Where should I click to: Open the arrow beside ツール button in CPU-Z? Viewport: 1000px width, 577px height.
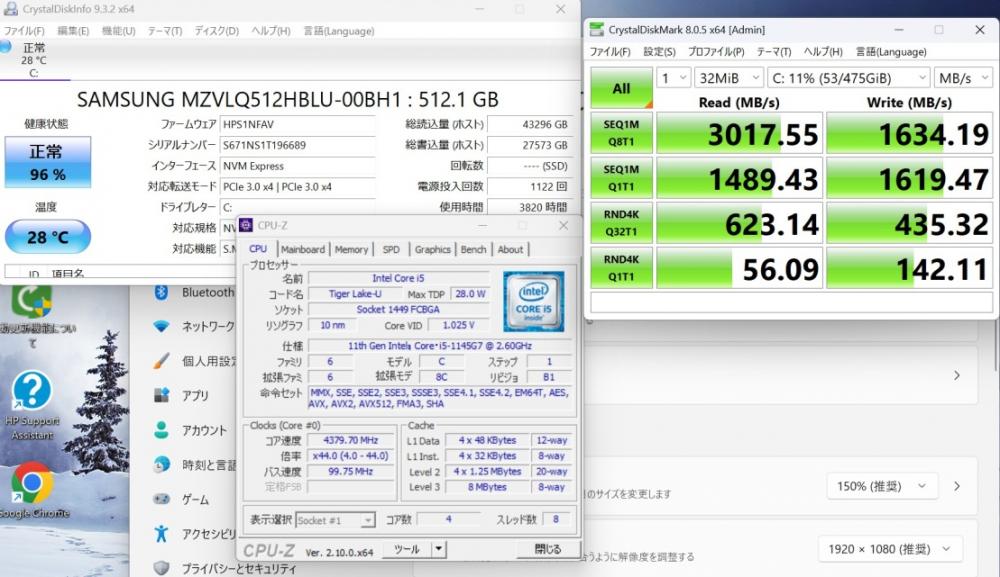439,549
